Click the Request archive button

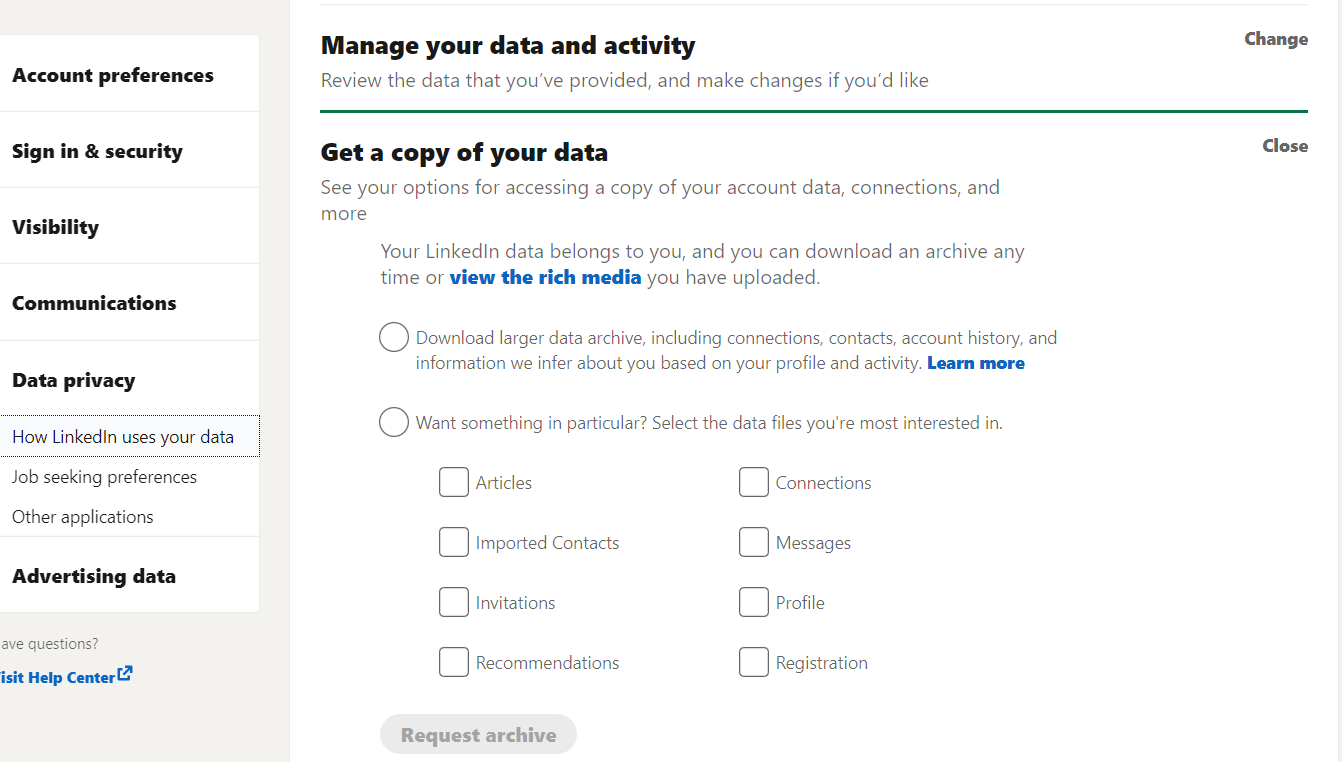478,734
